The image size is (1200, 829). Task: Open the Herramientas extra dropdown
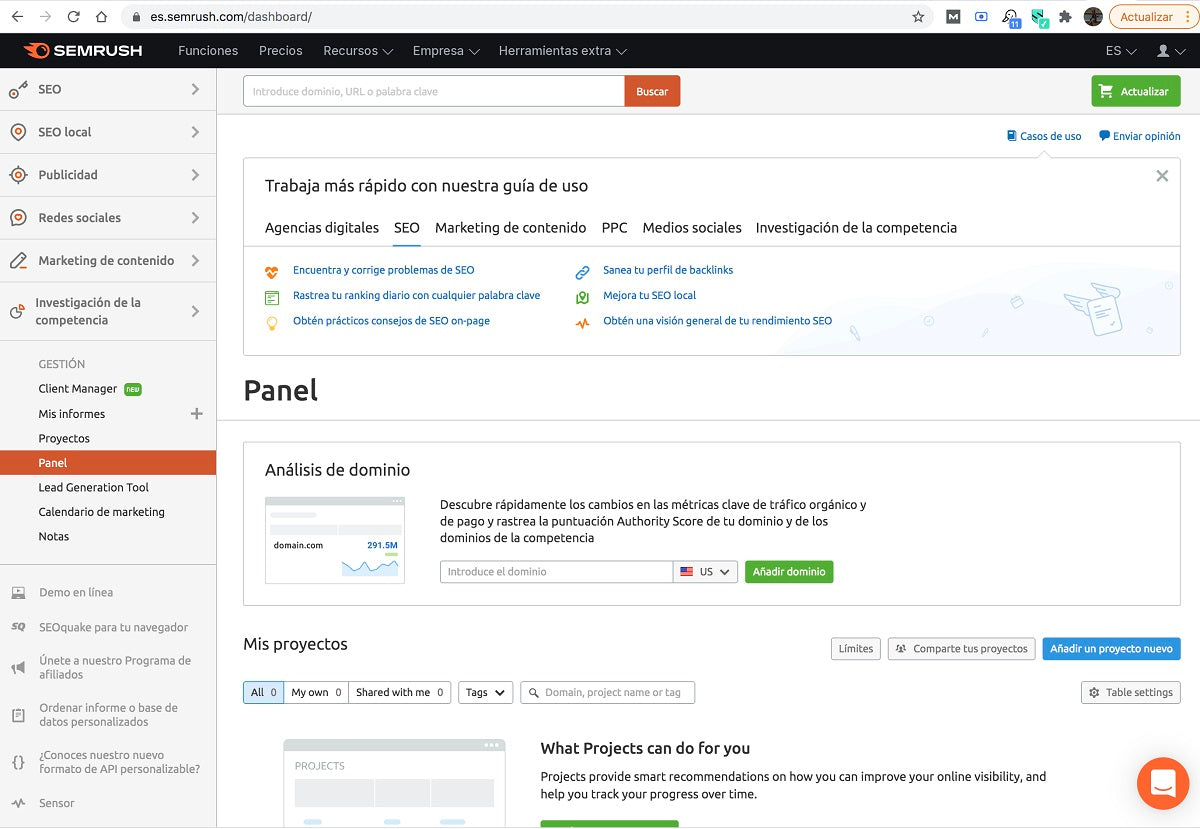(563, 51)
